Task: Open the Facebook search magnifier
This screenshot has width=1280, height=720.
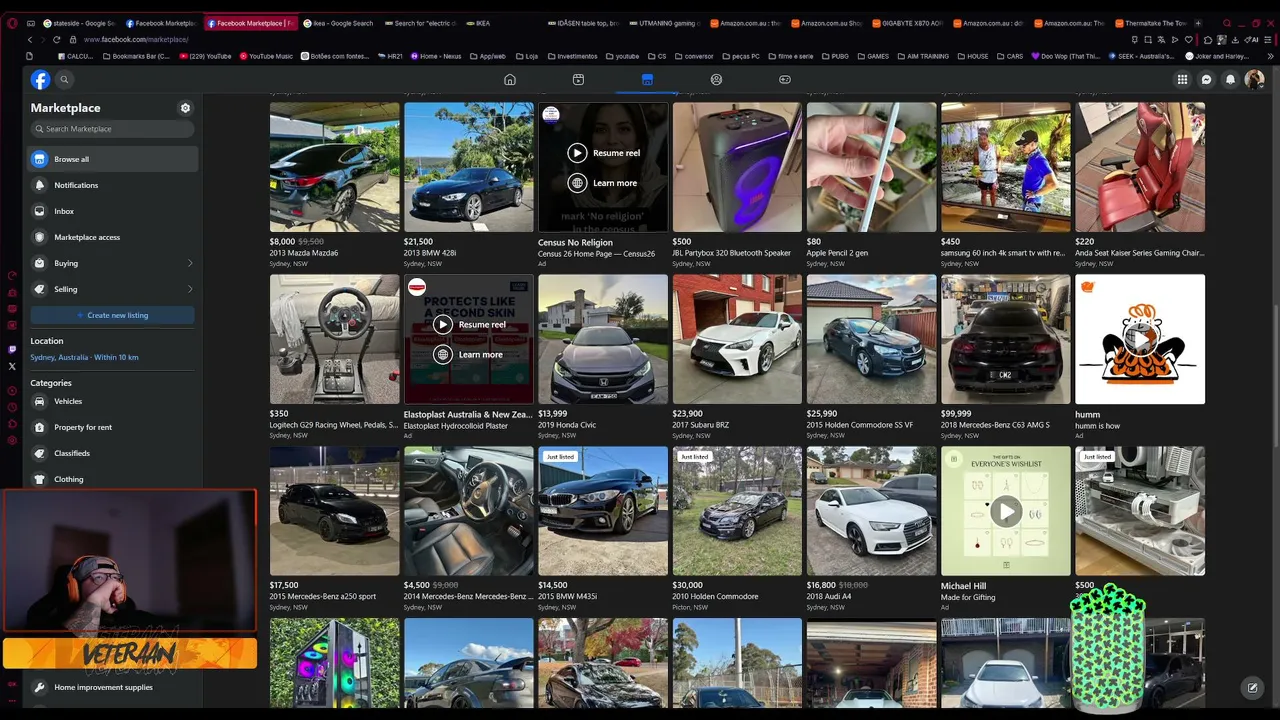Action: pos(64,80)
